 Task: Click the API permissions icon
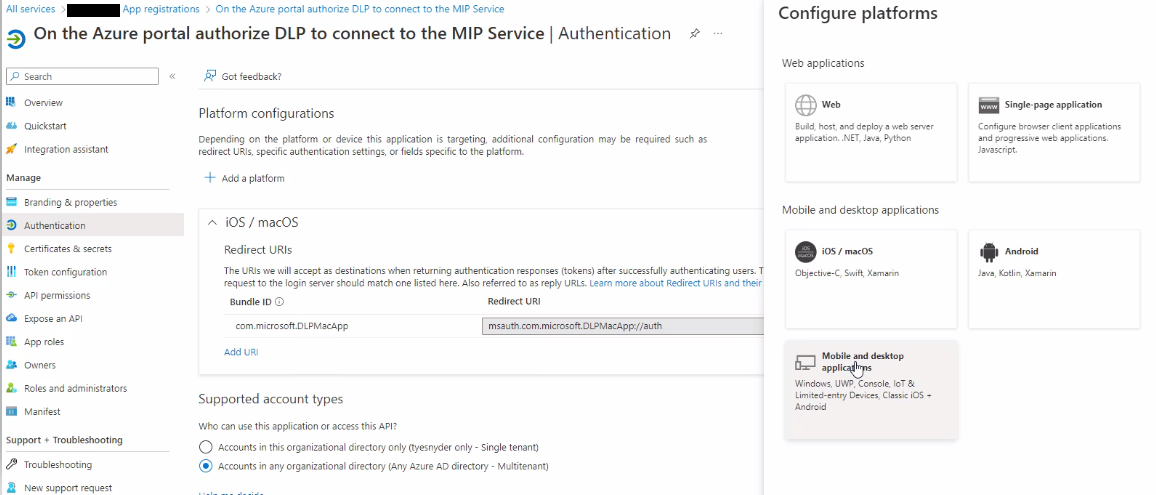click(x=11, y=295)
